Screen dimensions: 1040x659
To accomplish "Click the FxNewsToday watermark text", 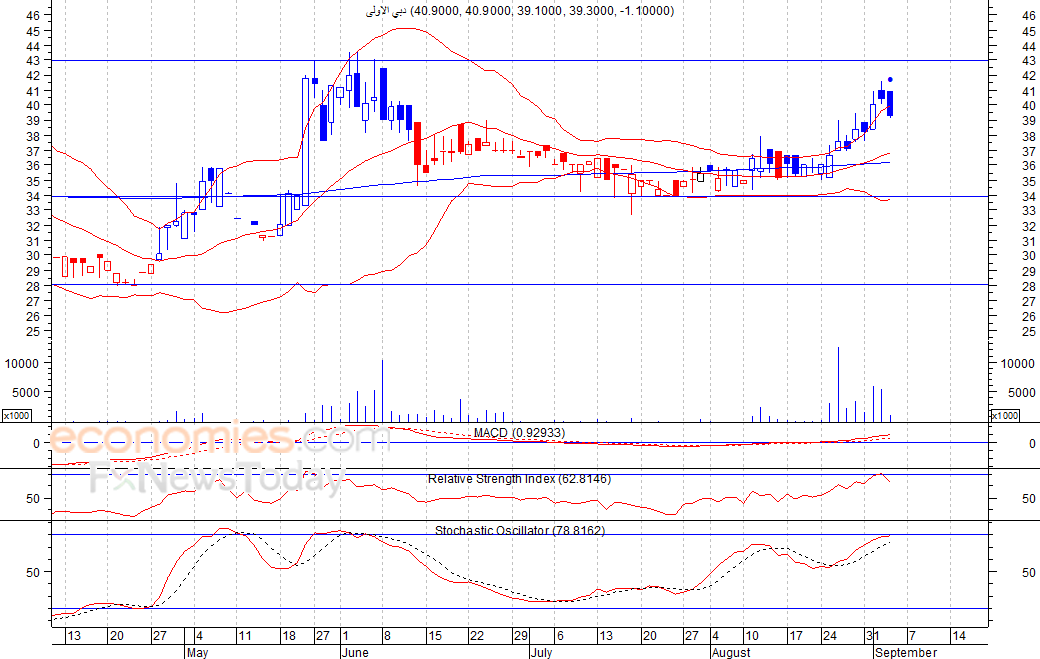I will [x=215, y=479].
